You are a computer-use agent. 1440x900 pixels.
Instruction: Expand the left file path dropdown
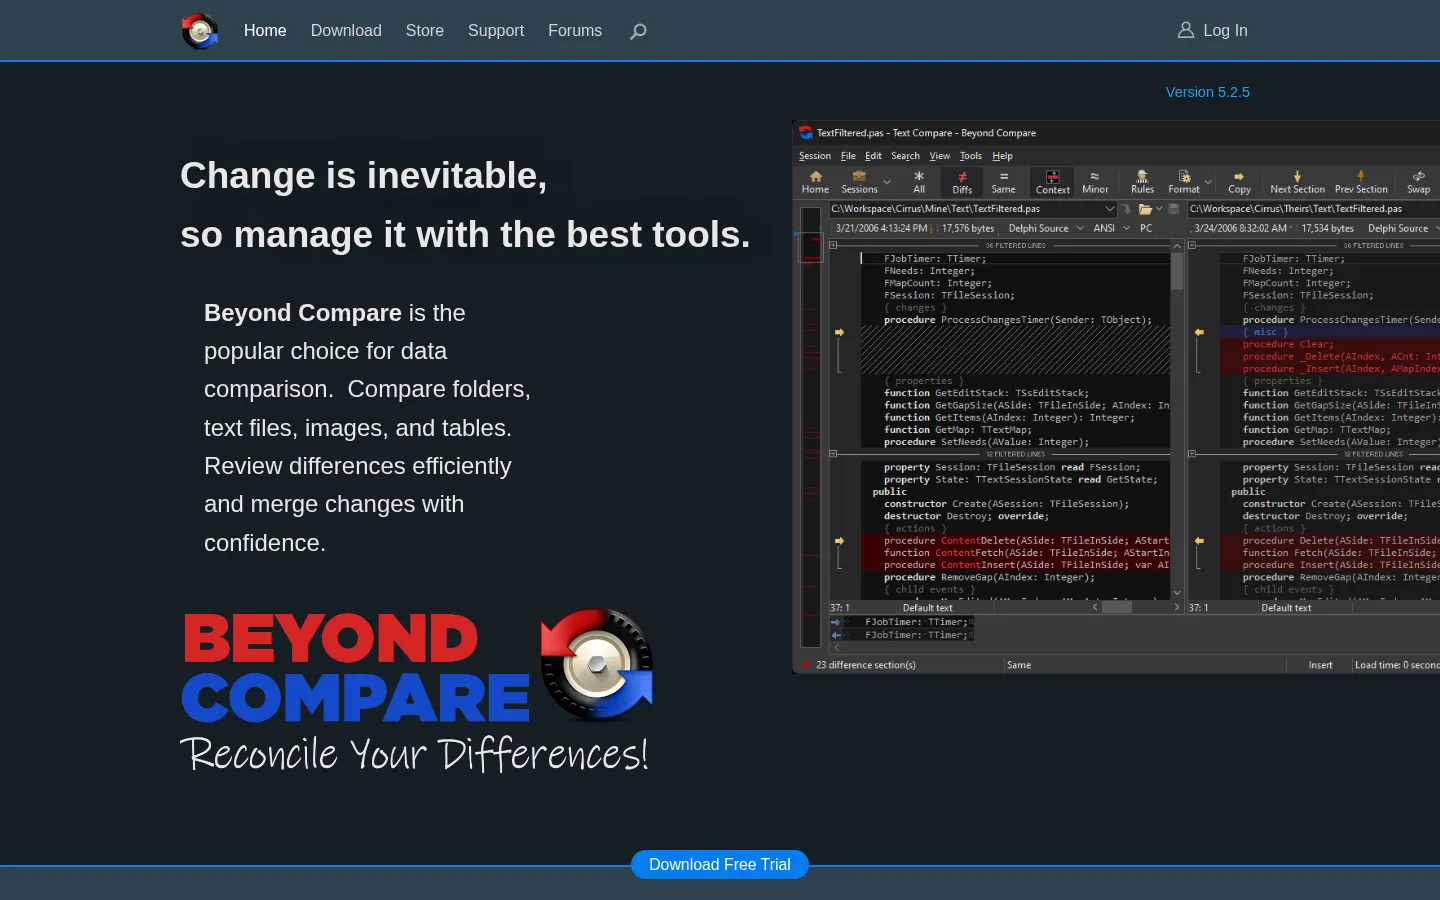(1109, 209)
